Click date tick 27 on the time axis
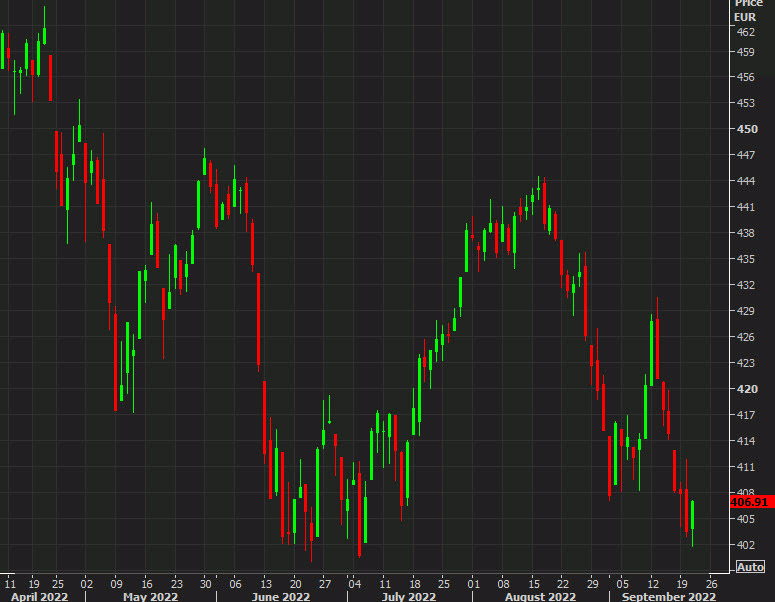775x602 pixels. click(325, 584)
